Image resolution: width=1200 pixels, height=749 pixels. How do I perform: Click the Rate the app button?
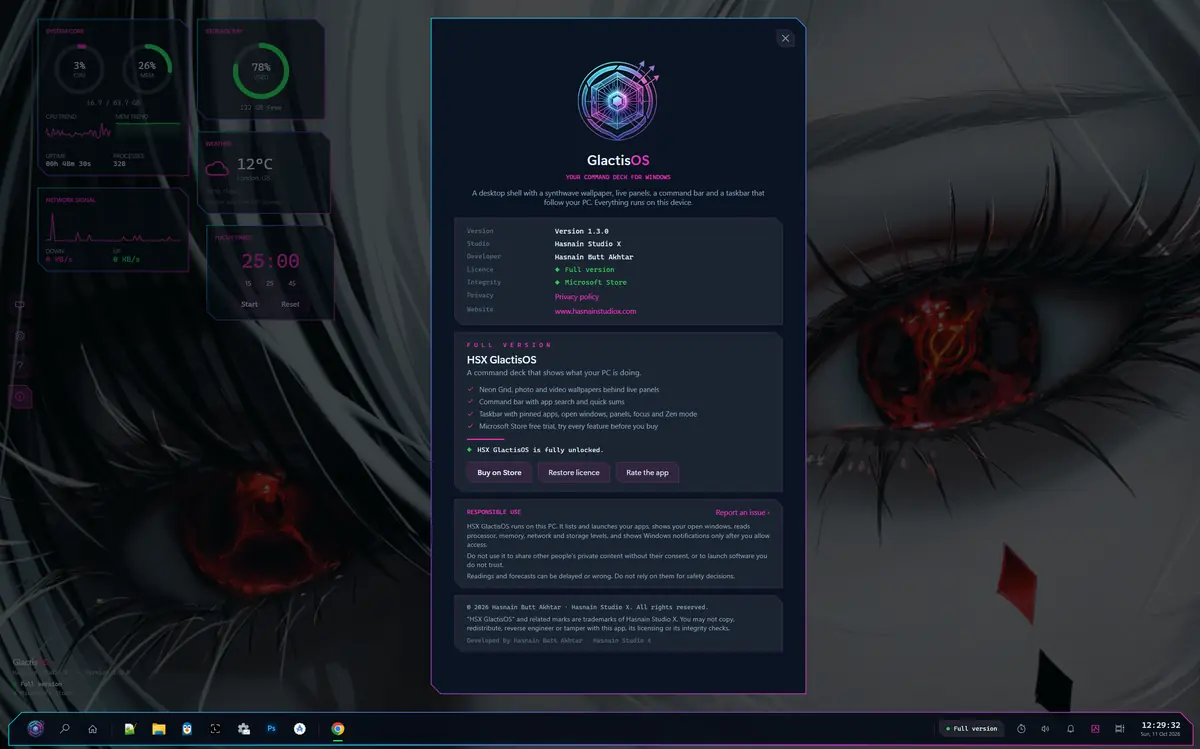(x=647, y=472)
